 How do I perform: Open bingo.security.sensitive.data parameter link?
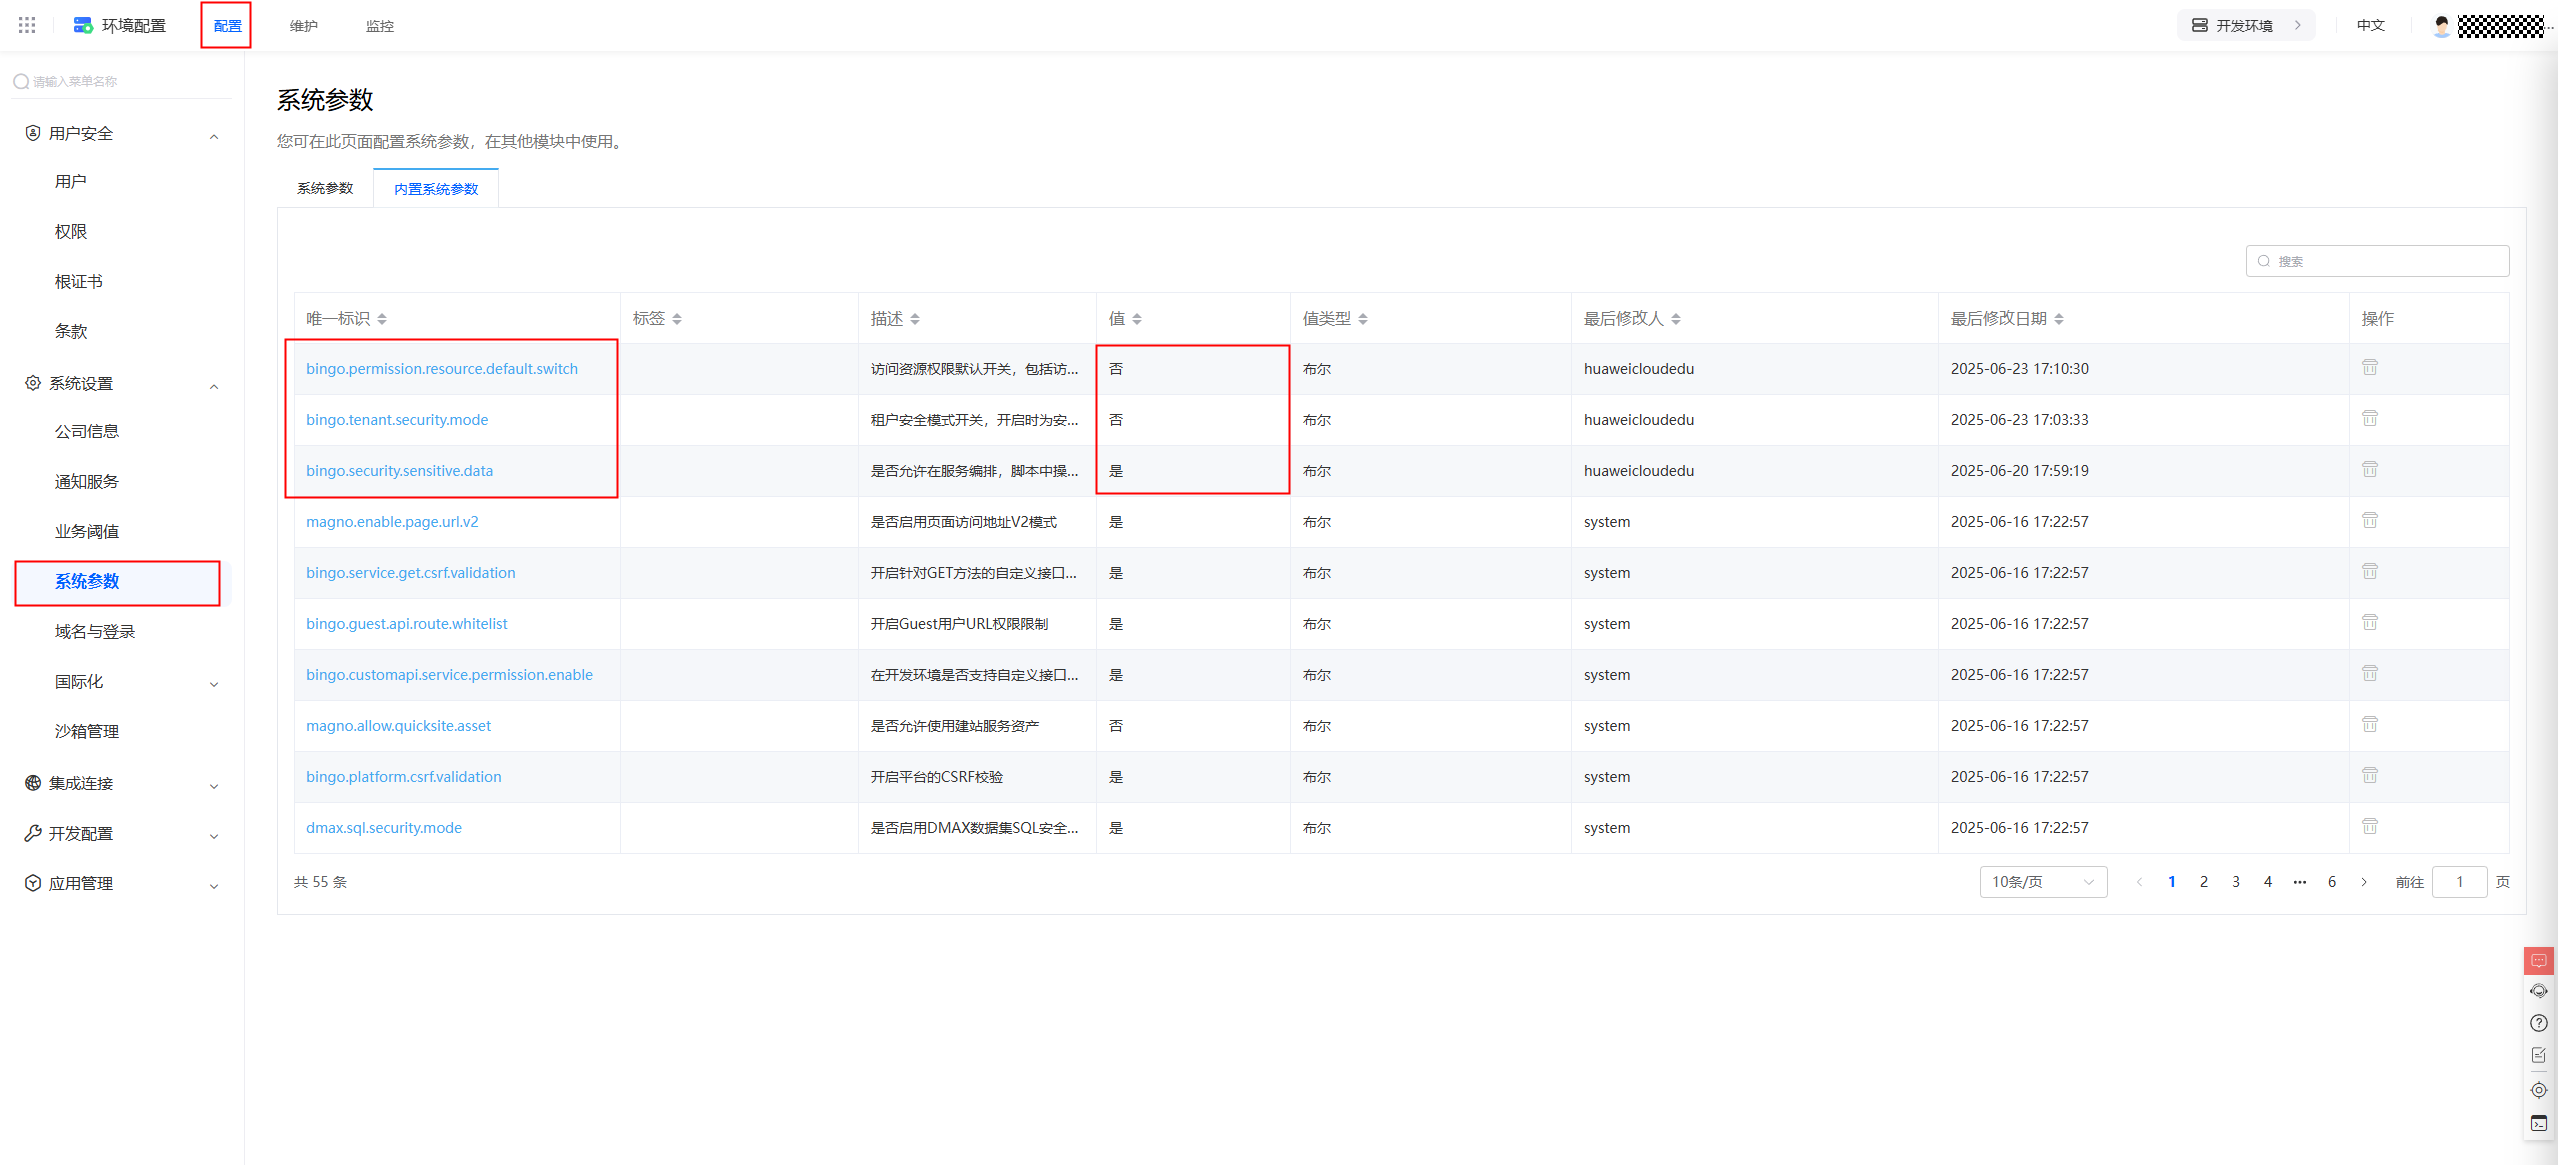pos(399,471)
